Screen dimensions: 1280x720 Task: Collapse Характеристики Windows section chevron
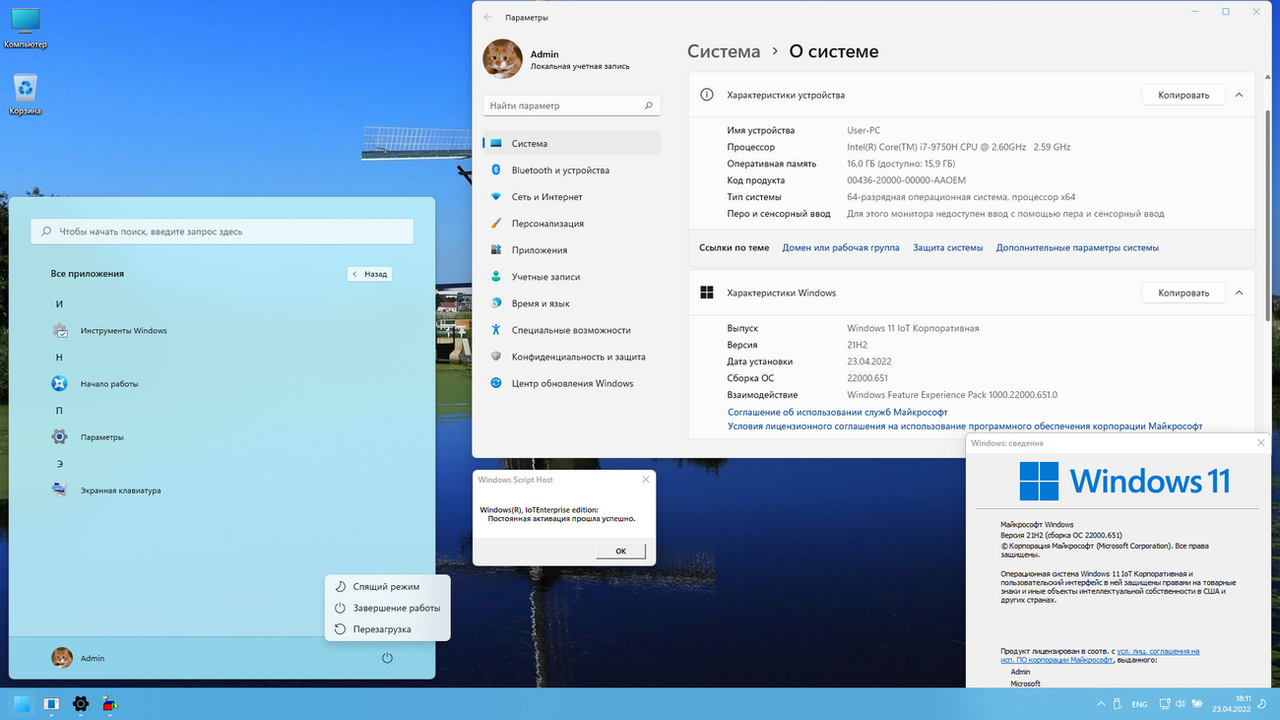click(1239, 293)
